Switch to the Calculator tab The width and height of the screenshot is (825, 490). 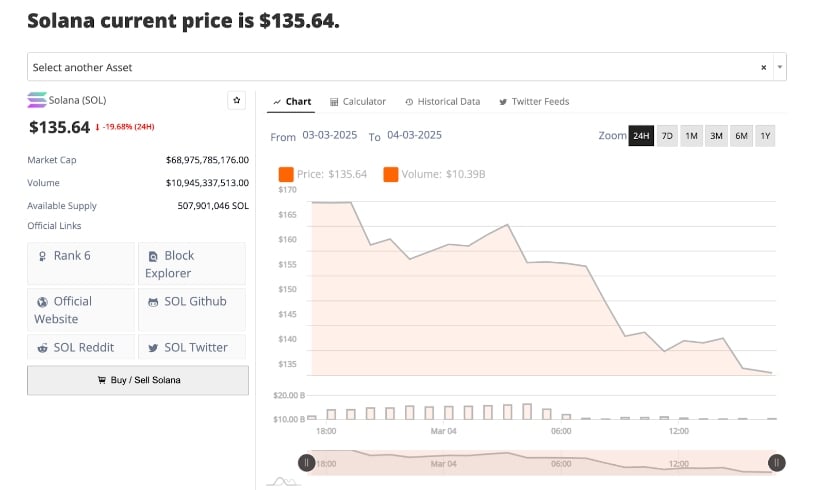tap(357, 102)
